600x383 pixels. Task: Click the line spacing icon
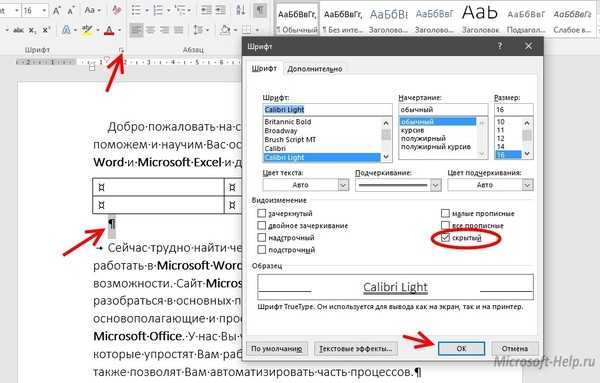click(x=198, y=30)
